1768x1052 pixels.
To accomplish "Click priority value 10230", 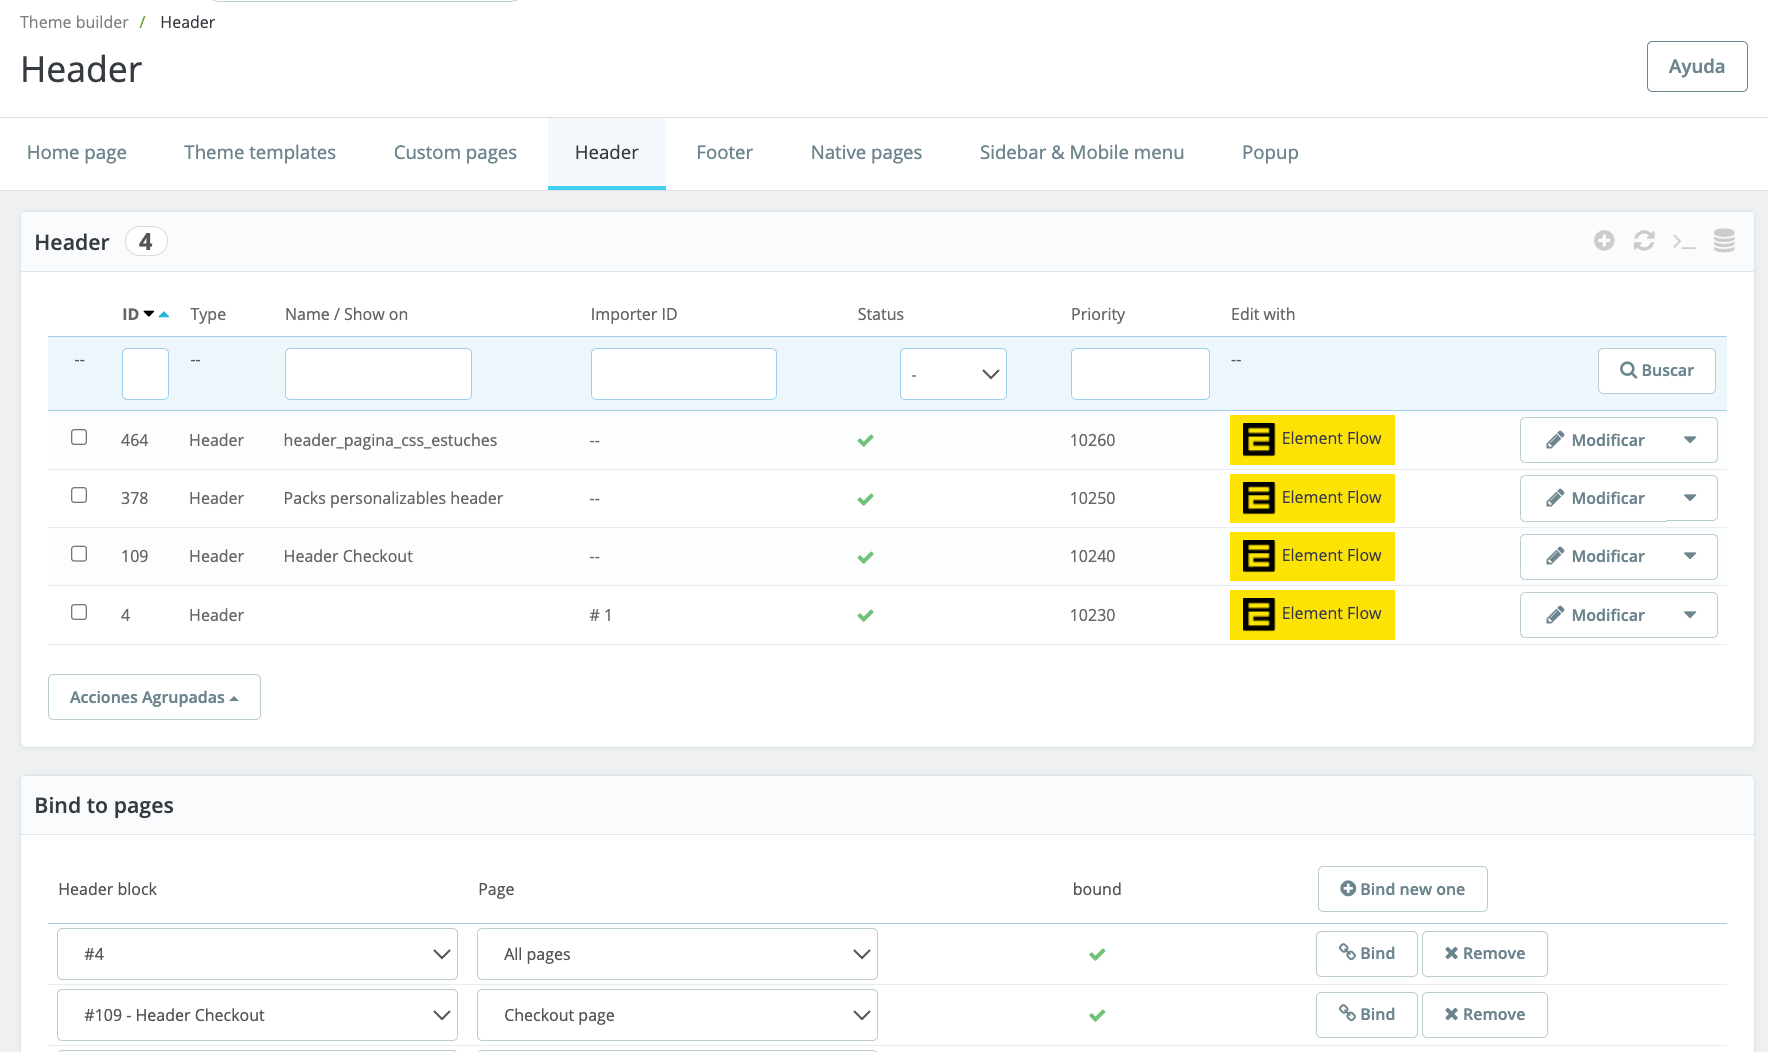I will [1092, 615].
